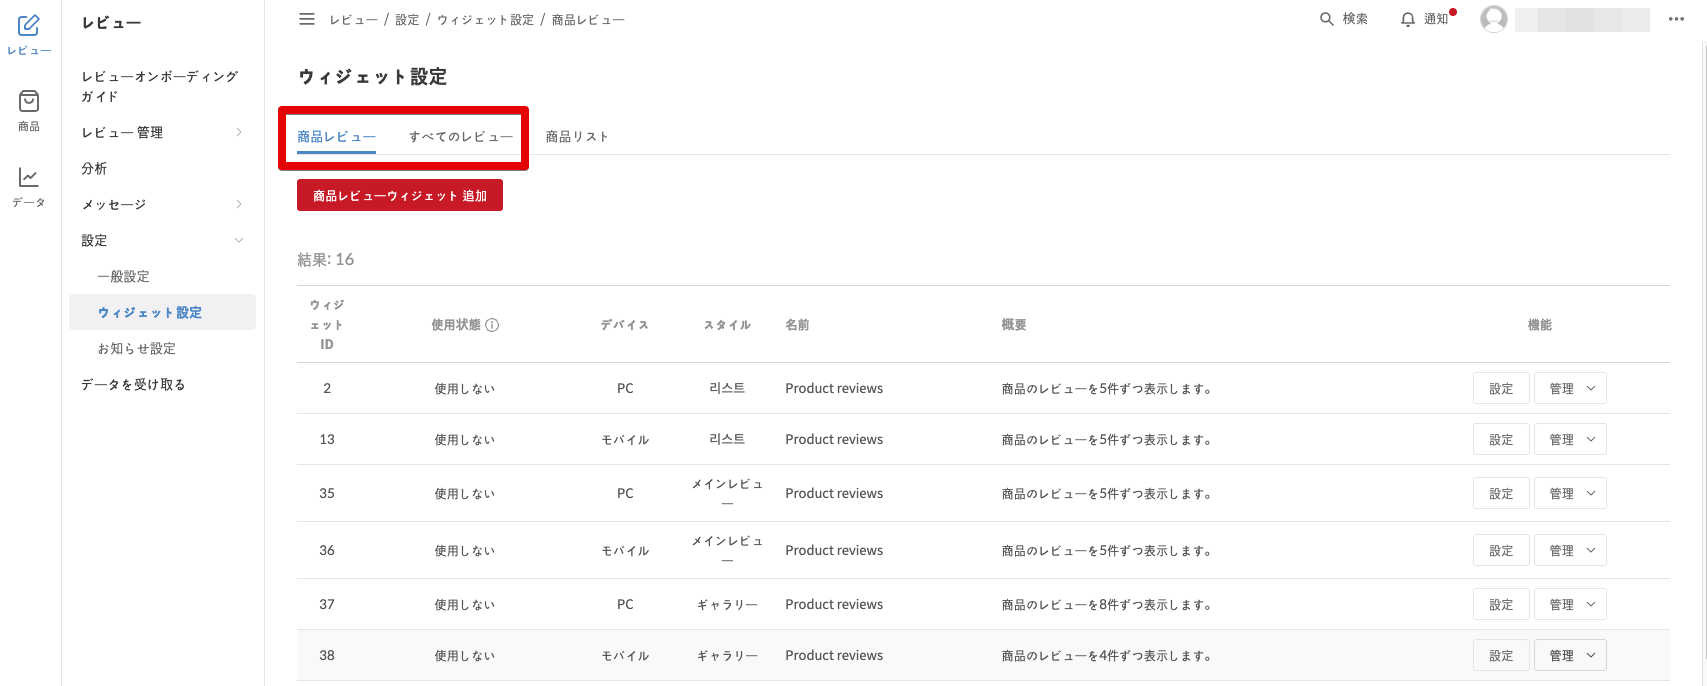Open the three-dot more options menu
The image size is (1707, 686).
pos(1676,19)
